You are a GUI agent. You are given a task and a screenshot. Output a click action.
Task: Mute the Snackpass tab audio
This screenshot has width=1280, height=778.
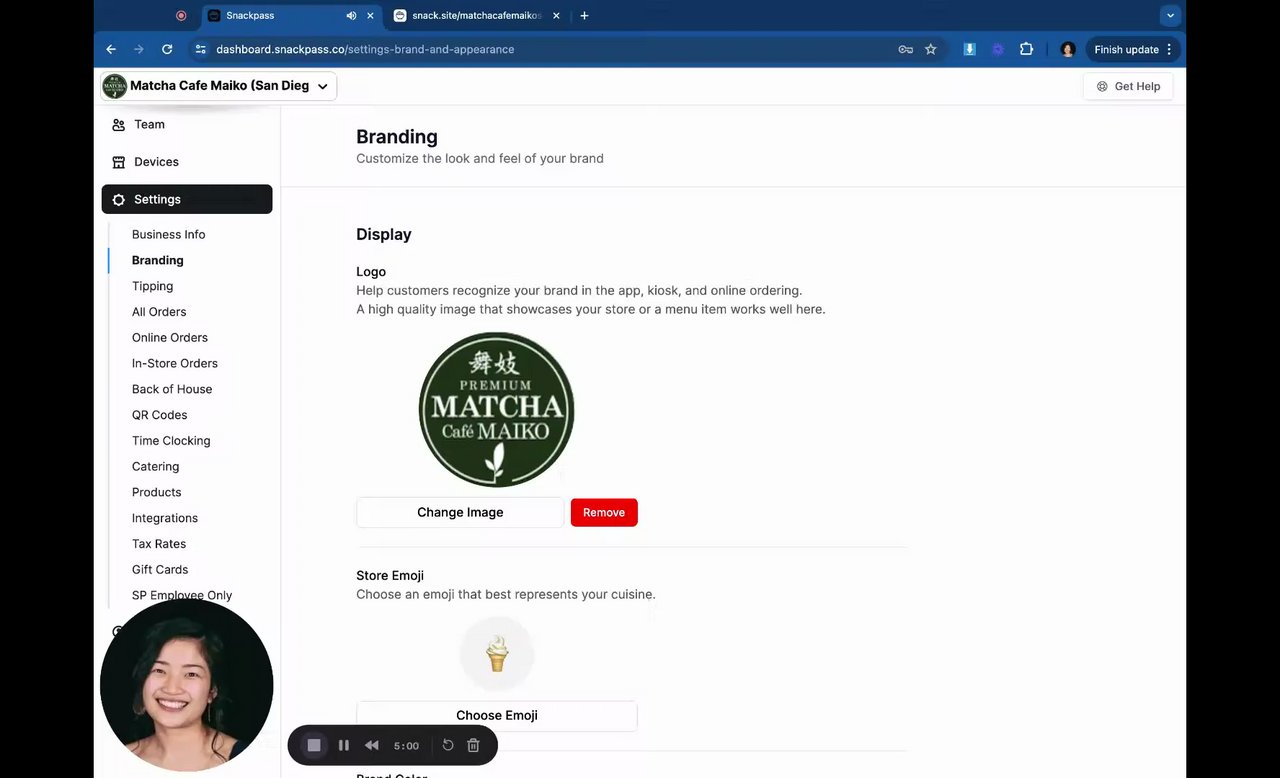(x=351, y=16)
